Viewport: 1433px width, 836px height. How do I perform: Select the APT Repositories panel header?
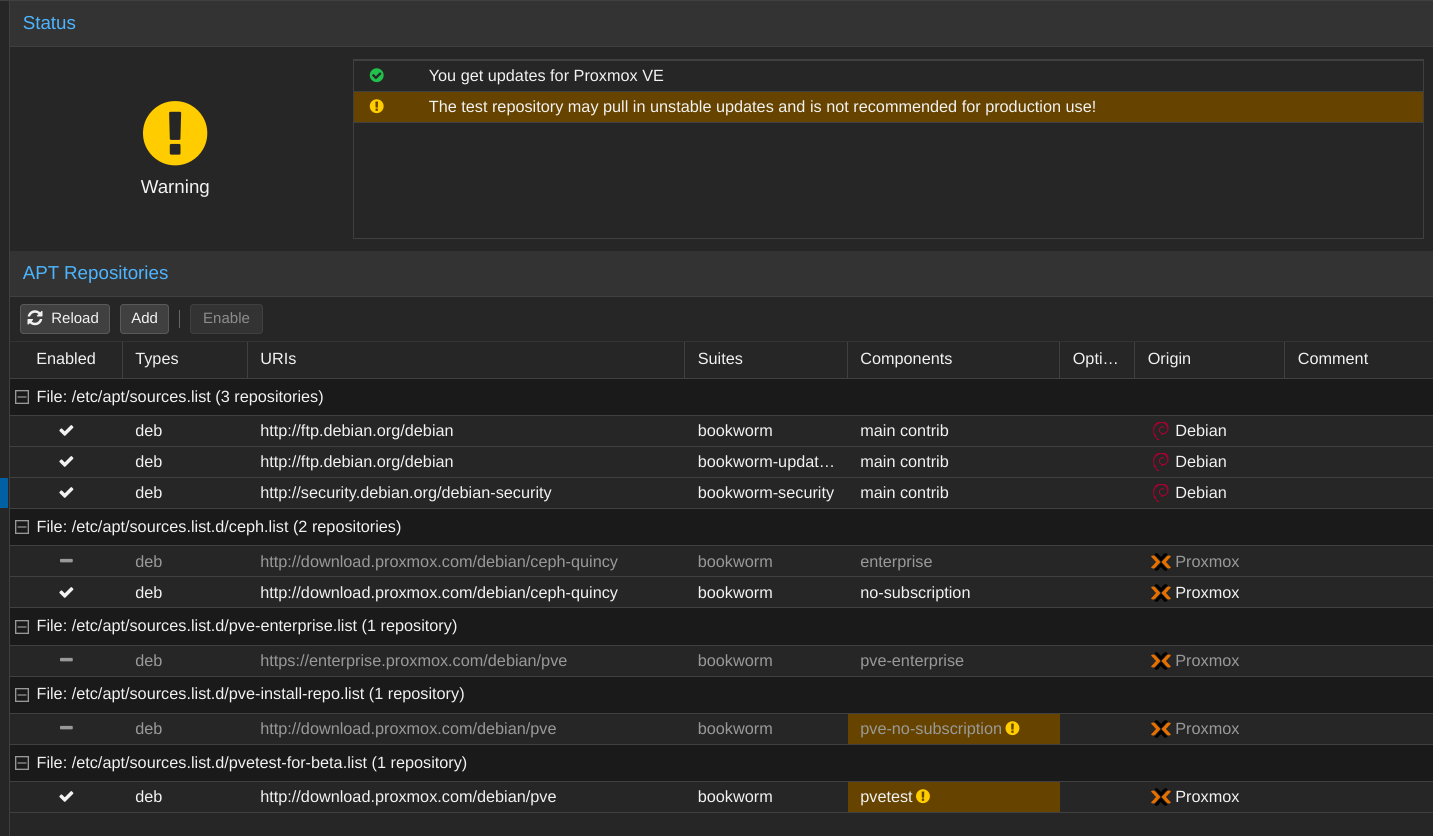(95, 272)
